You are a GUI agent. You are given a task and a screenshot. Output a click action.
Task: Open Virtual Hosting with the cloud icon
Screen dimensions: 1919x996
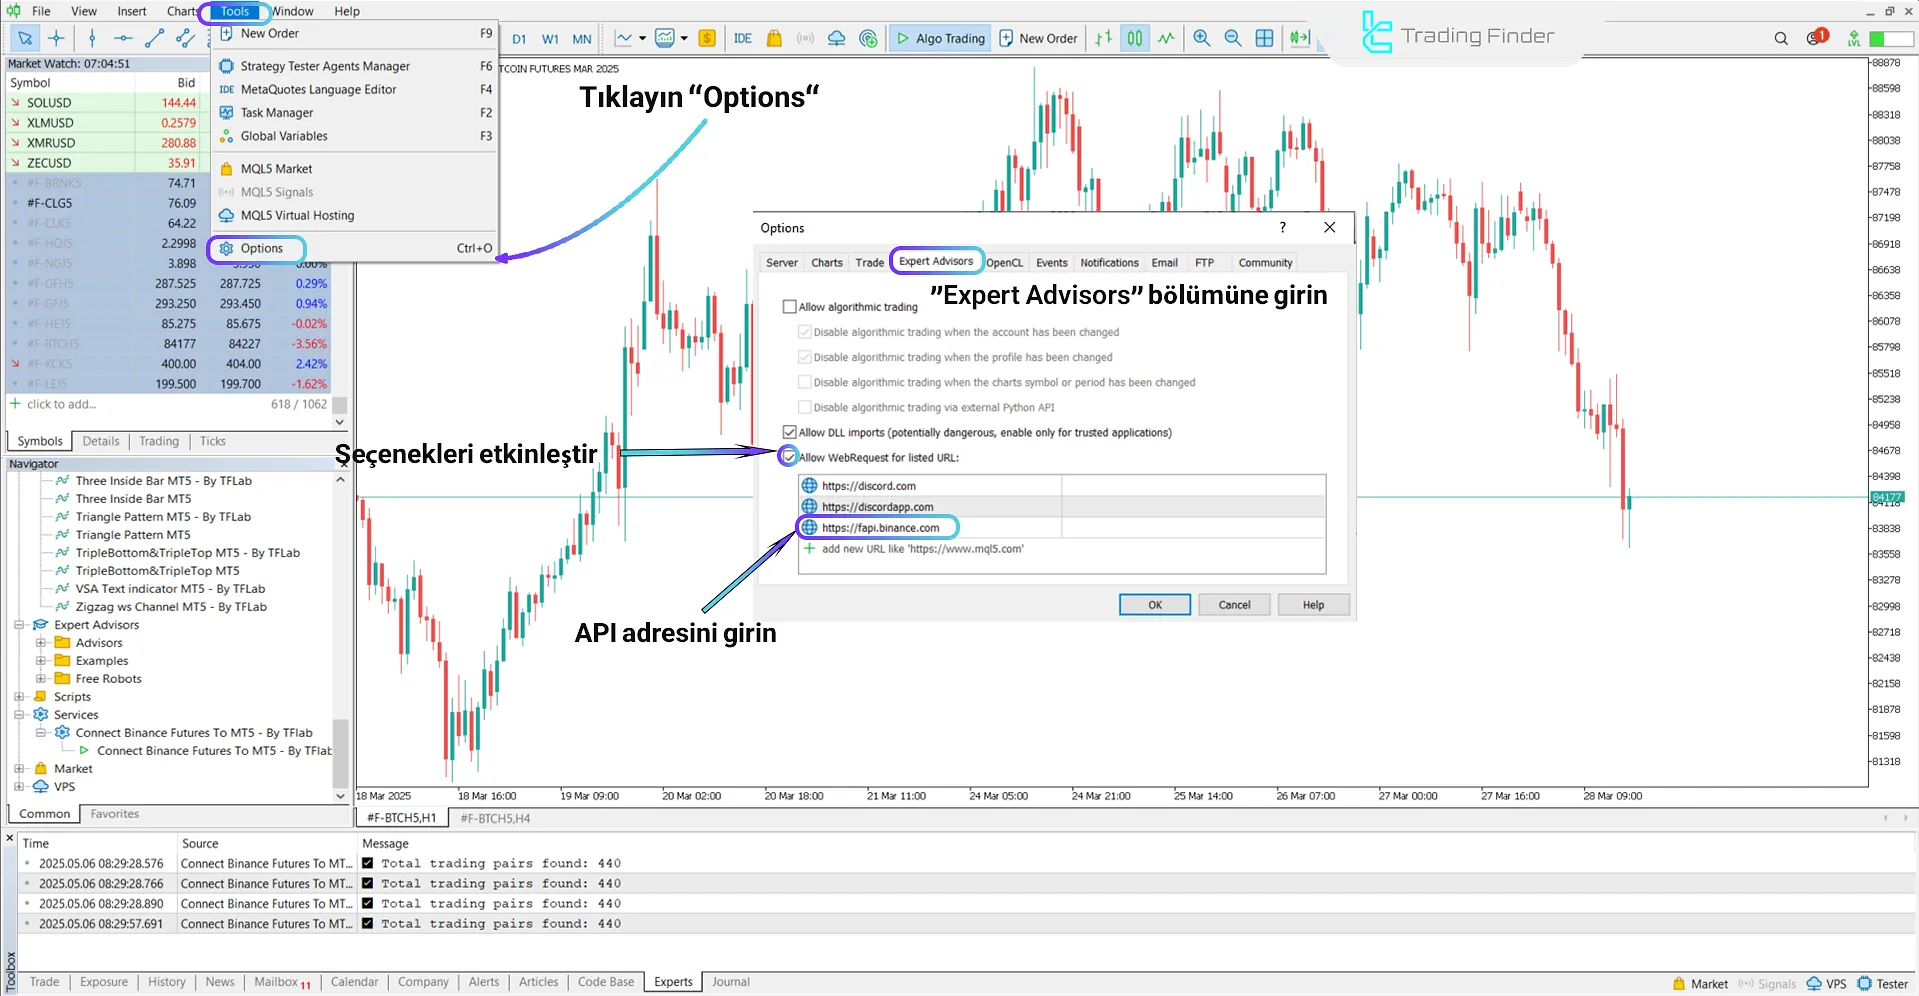(836, 38)
